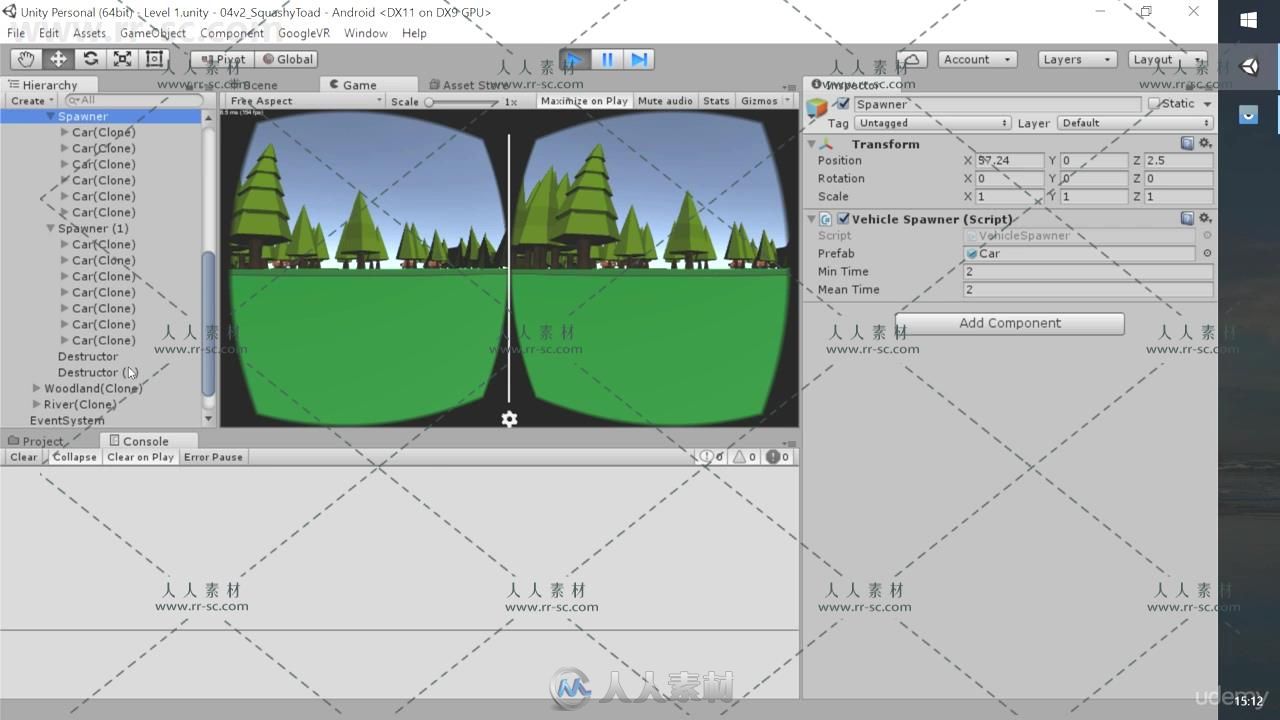Pause the running game
Viewport: 1280px width, 720px height.
607,60
